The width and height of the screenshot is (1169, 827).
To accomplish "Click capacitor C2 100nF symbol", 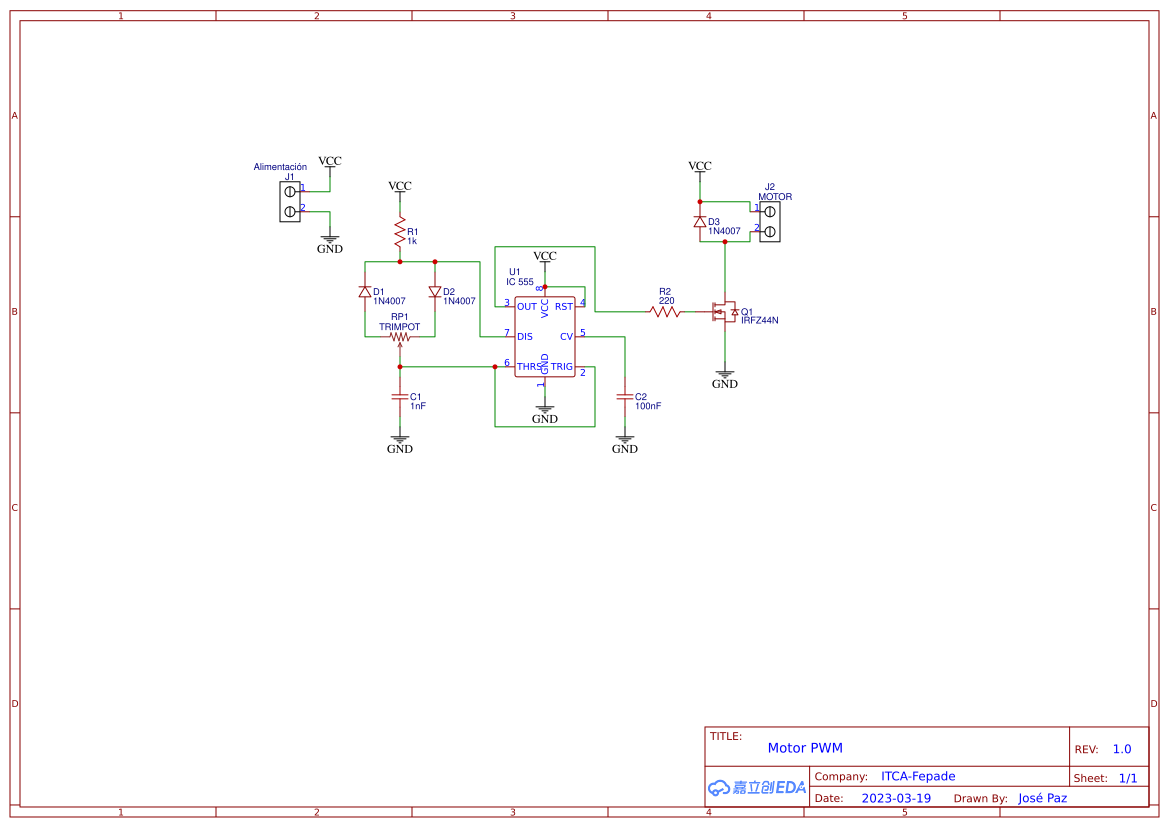I will (x=625, y=398).
